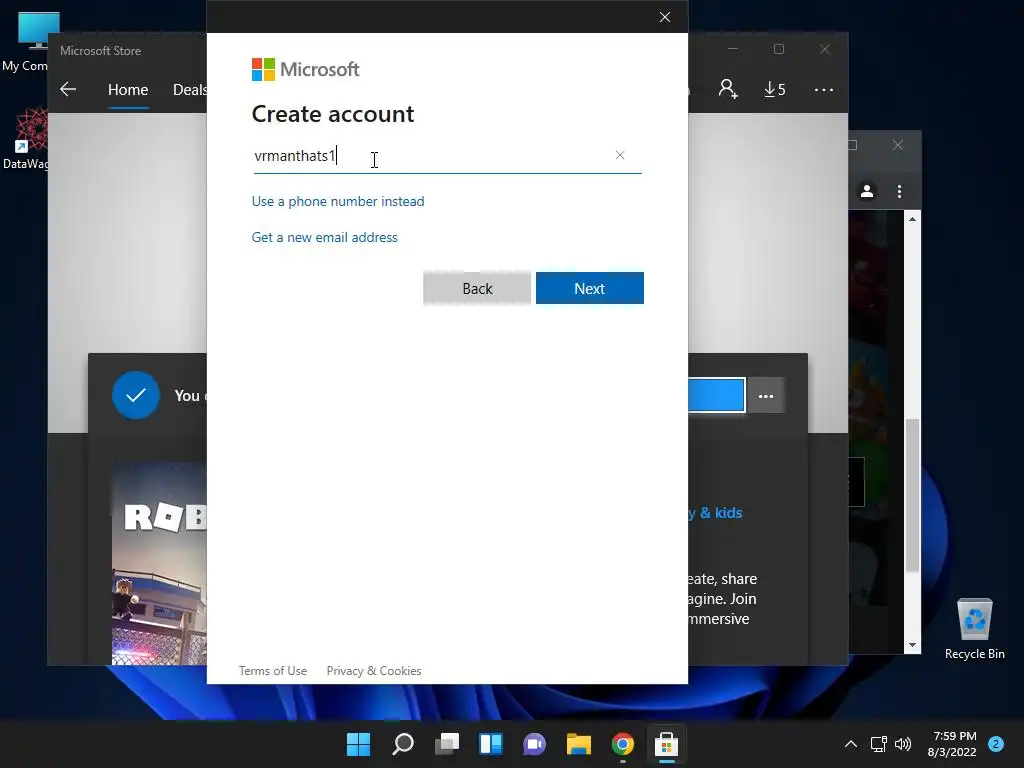This screenshot has width=1024, height=768.
Task: Close the Create account dialog
Action: tap(665, 17)
